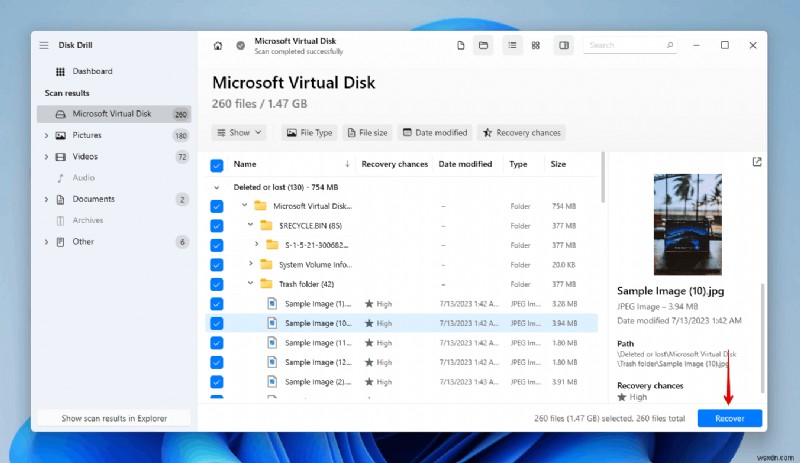Uncheck the S-1-5-21-300682 folder checkbox
Screen dimensions: 800x463
[x=217, y=245]
